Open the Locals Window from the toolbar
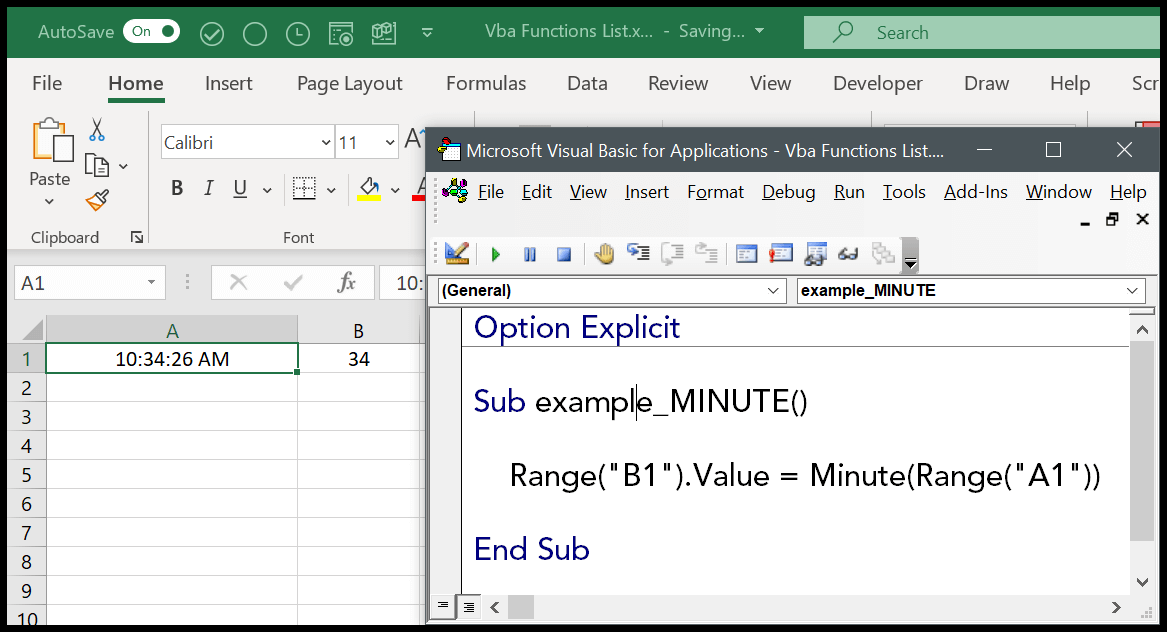This screenshot has width=1167, height=632. click(x=749, y=253)
